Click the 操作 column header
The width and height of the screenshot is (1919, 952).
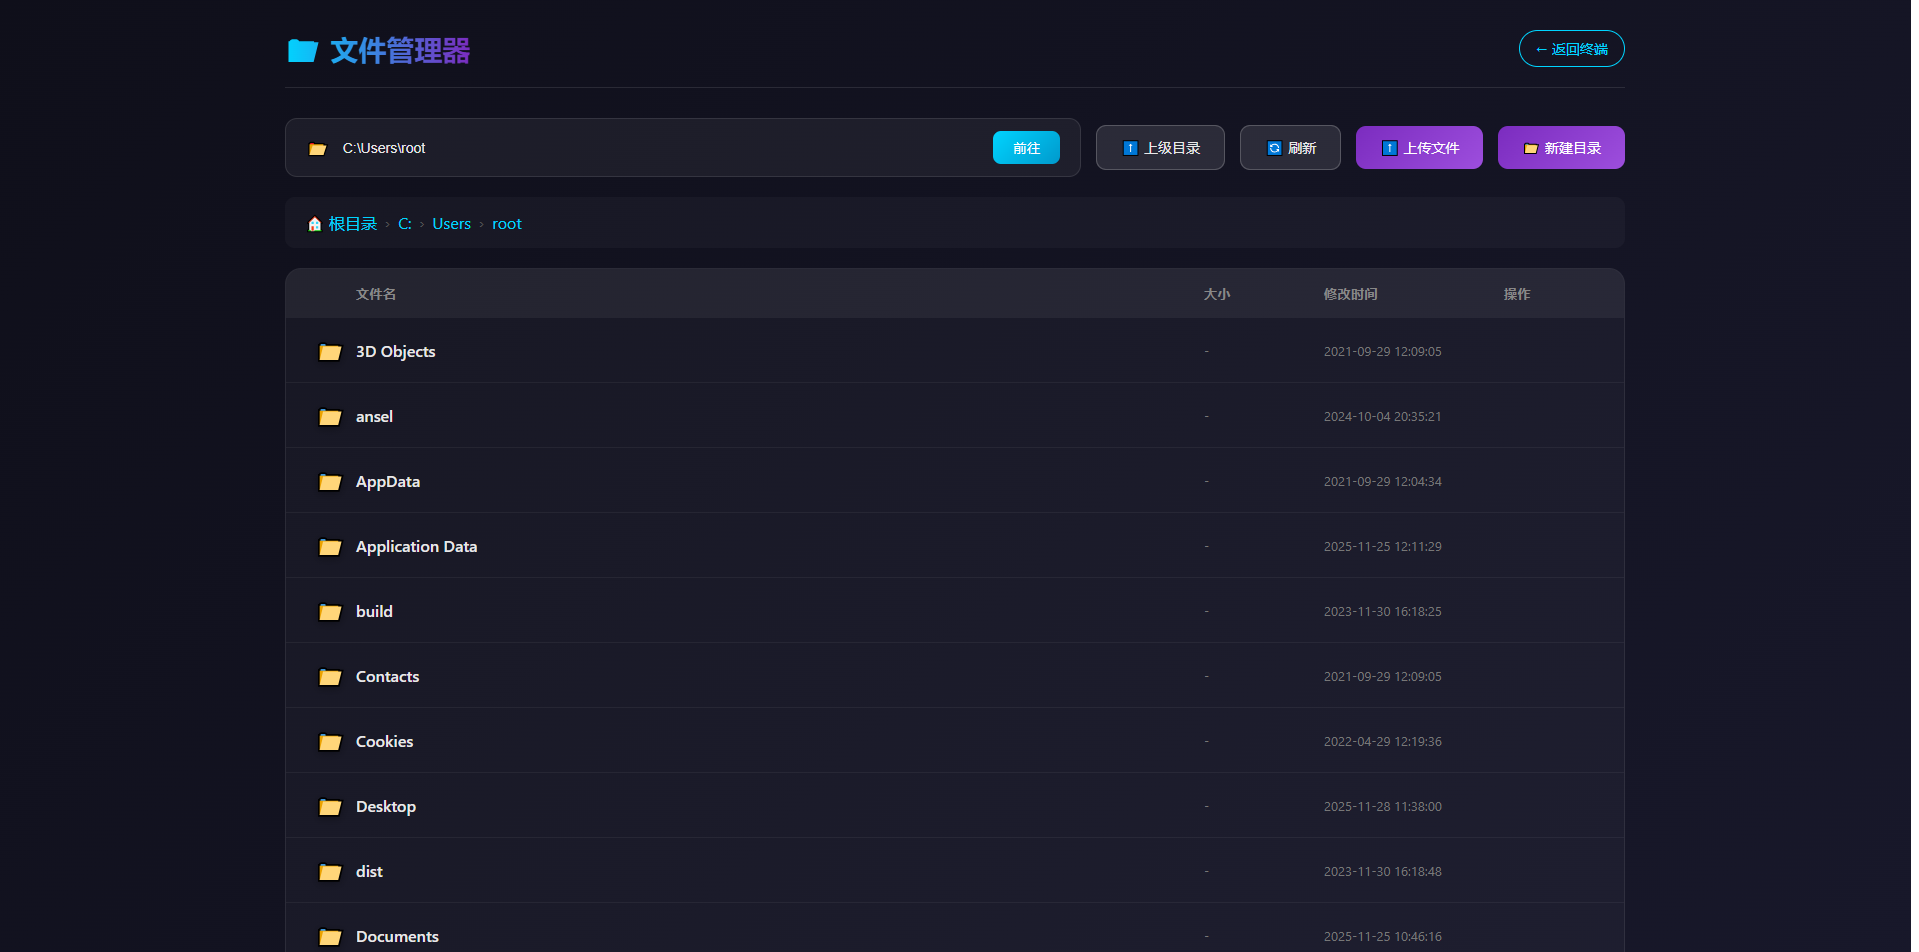[1517, 294]
